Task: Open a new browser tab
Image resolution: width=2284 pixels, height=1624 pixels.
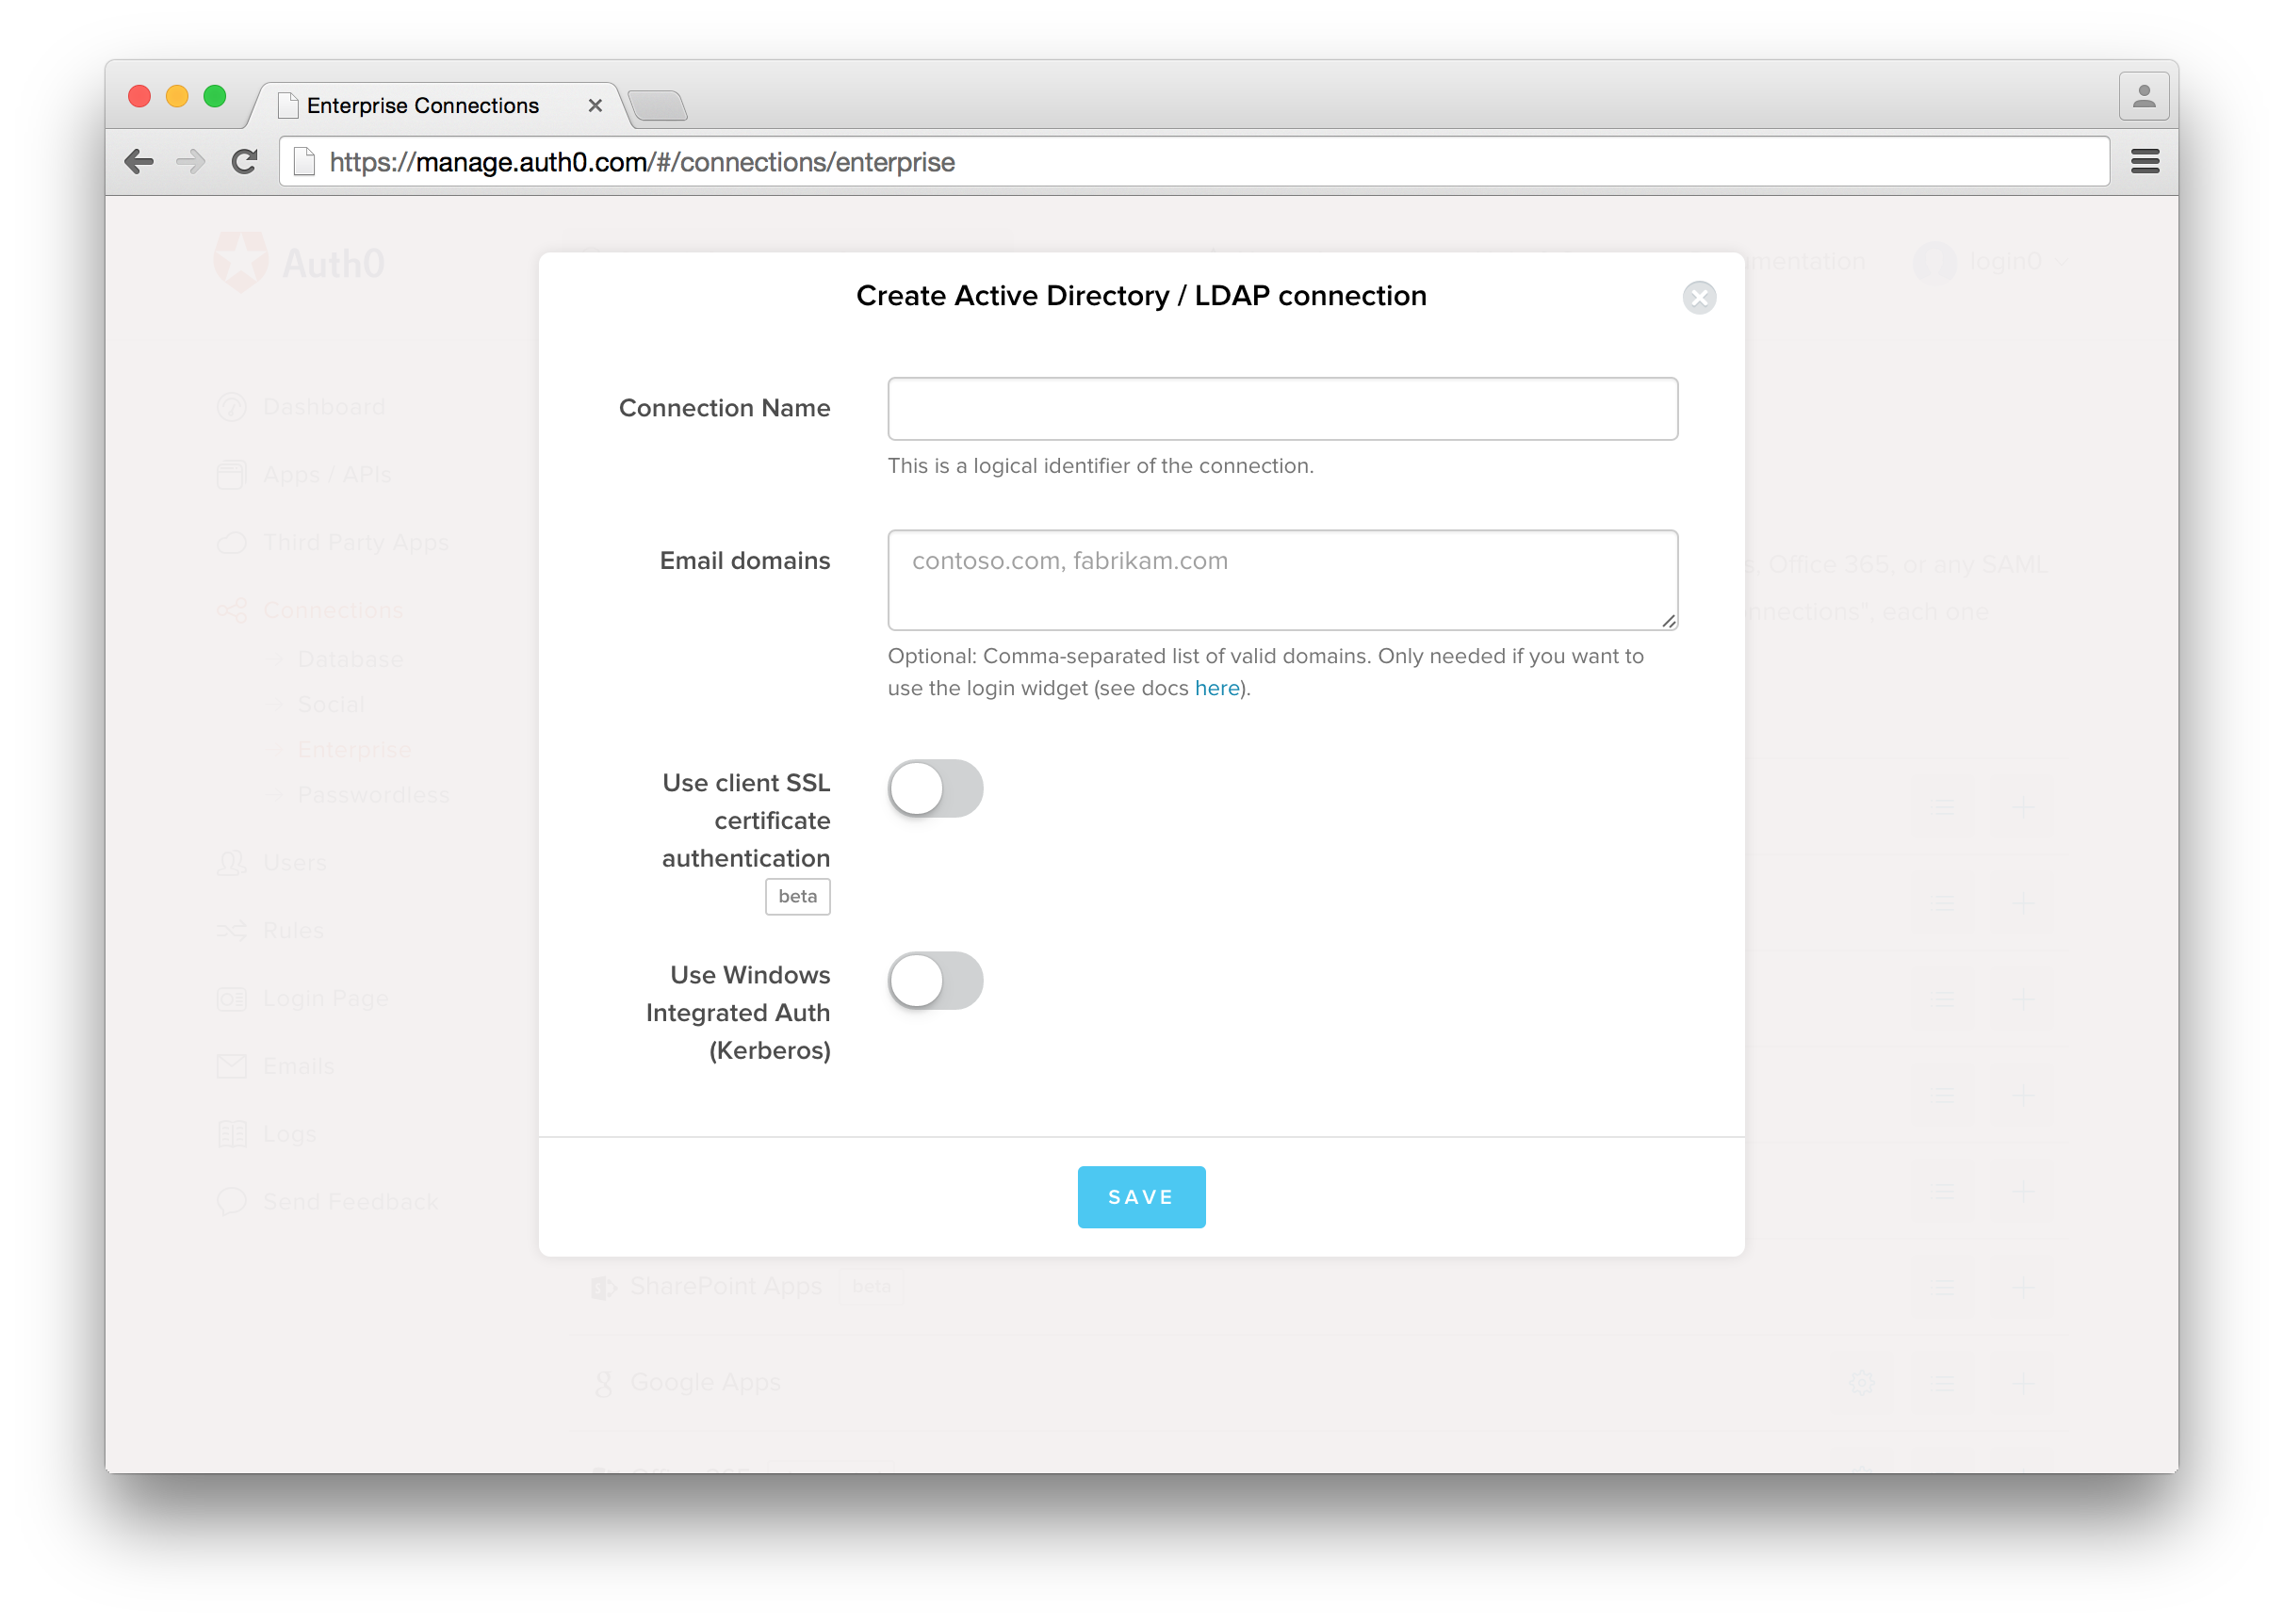Action: 658,106
